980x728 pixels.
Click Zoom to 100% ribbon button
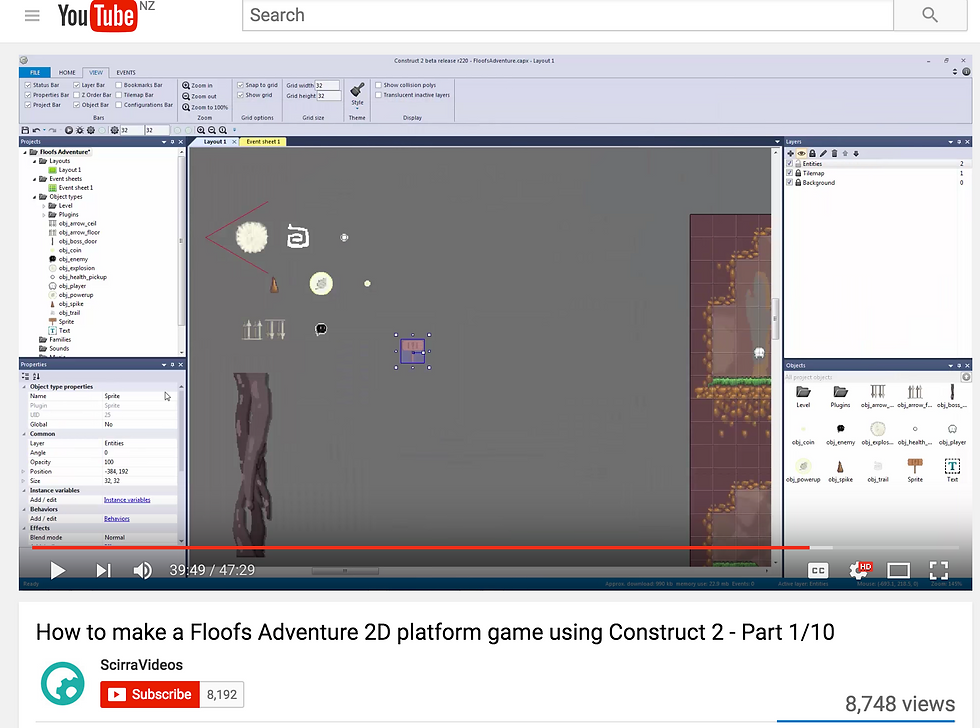[x=205, y=107]
